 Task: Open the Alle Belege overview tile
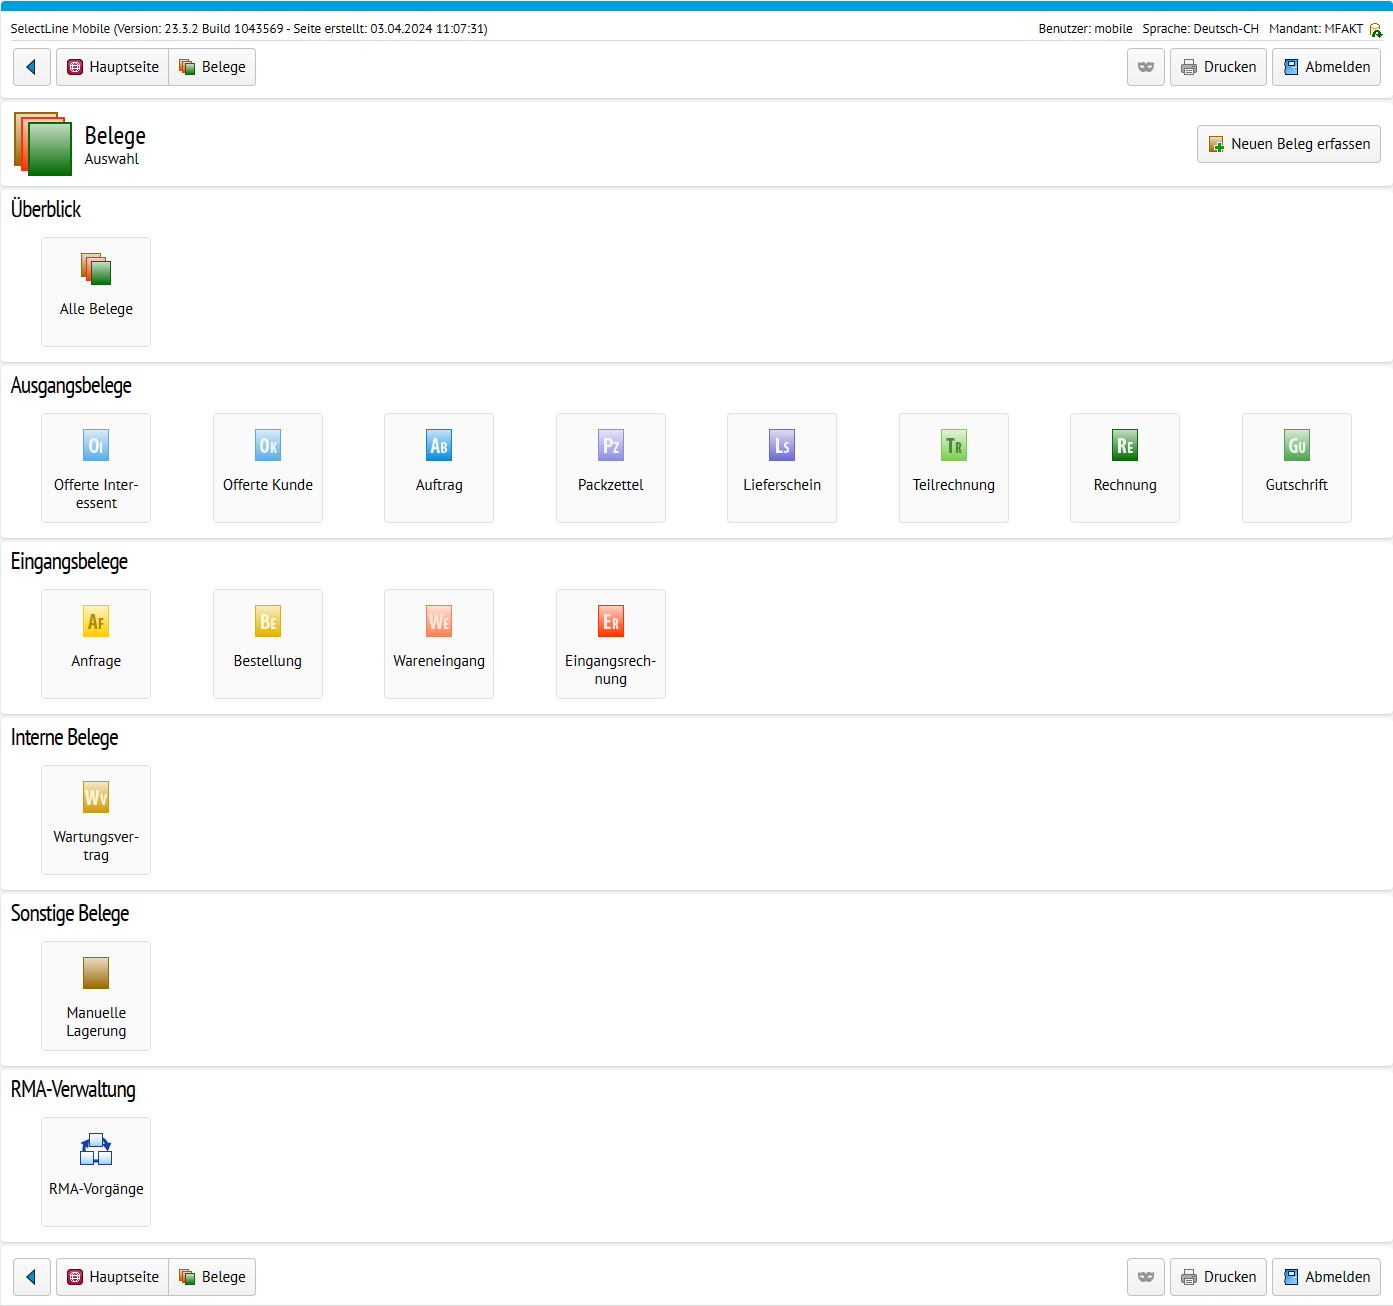coord(96,292)
